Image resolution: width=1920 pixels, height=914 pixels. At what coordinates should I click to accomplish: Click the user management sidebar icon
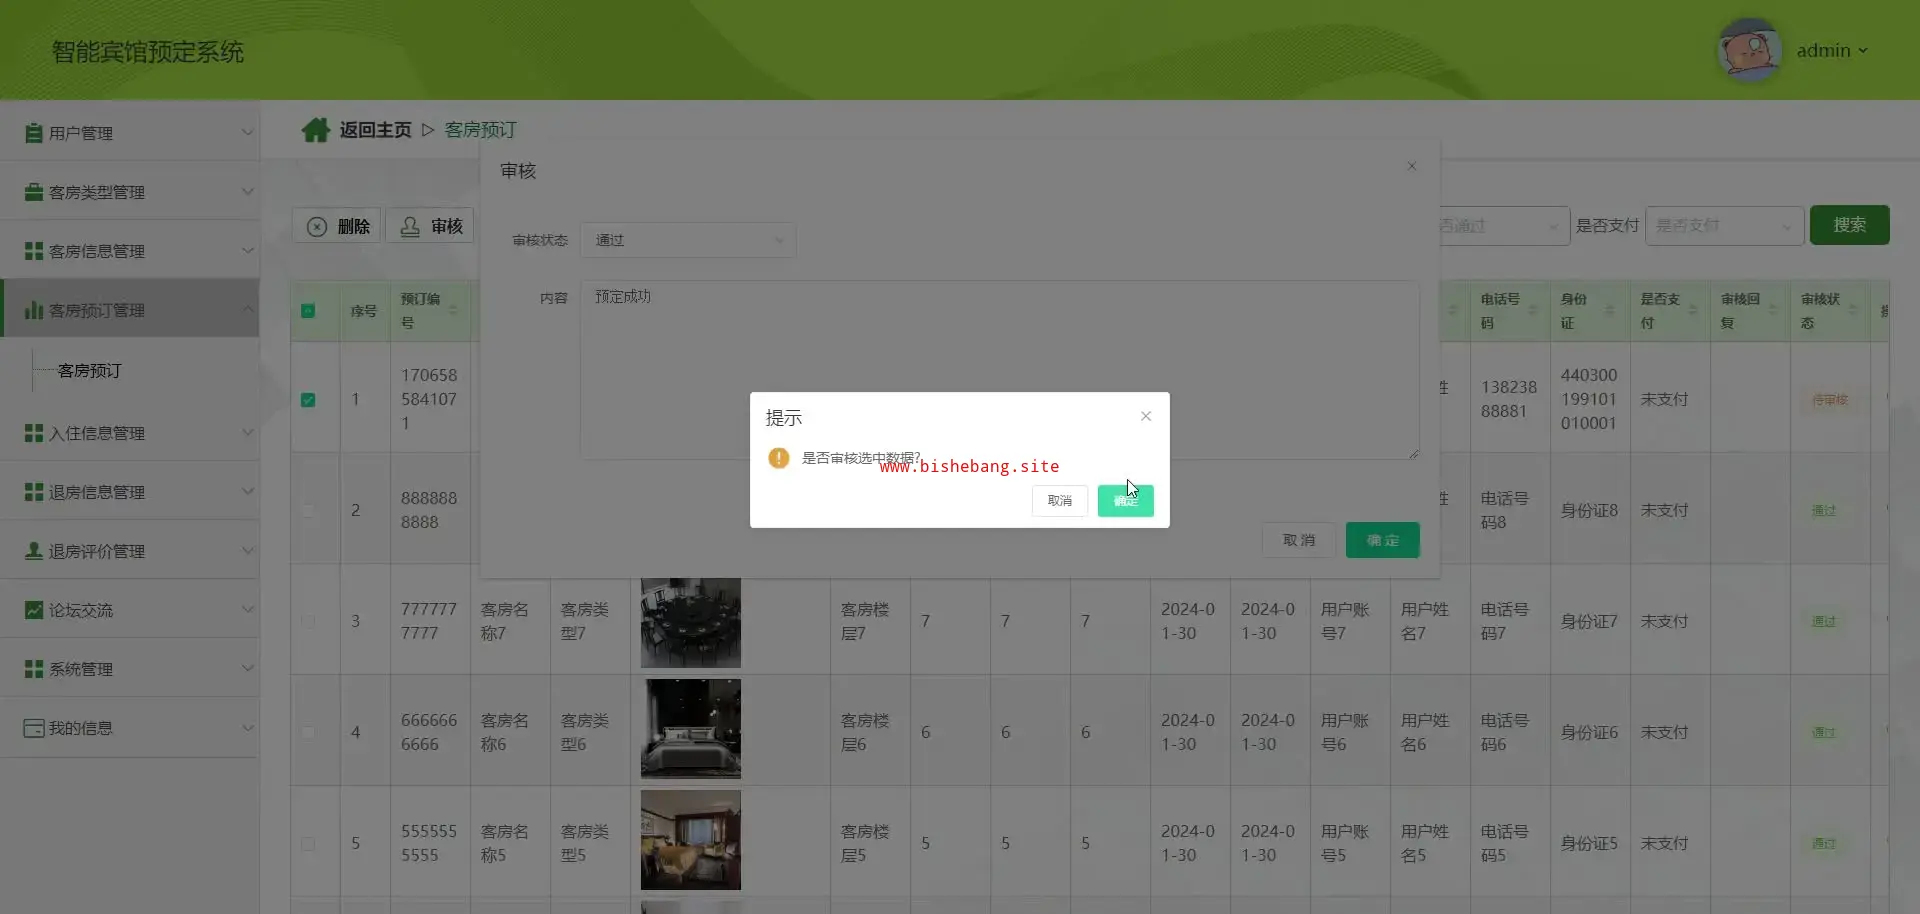coord(34,133)
